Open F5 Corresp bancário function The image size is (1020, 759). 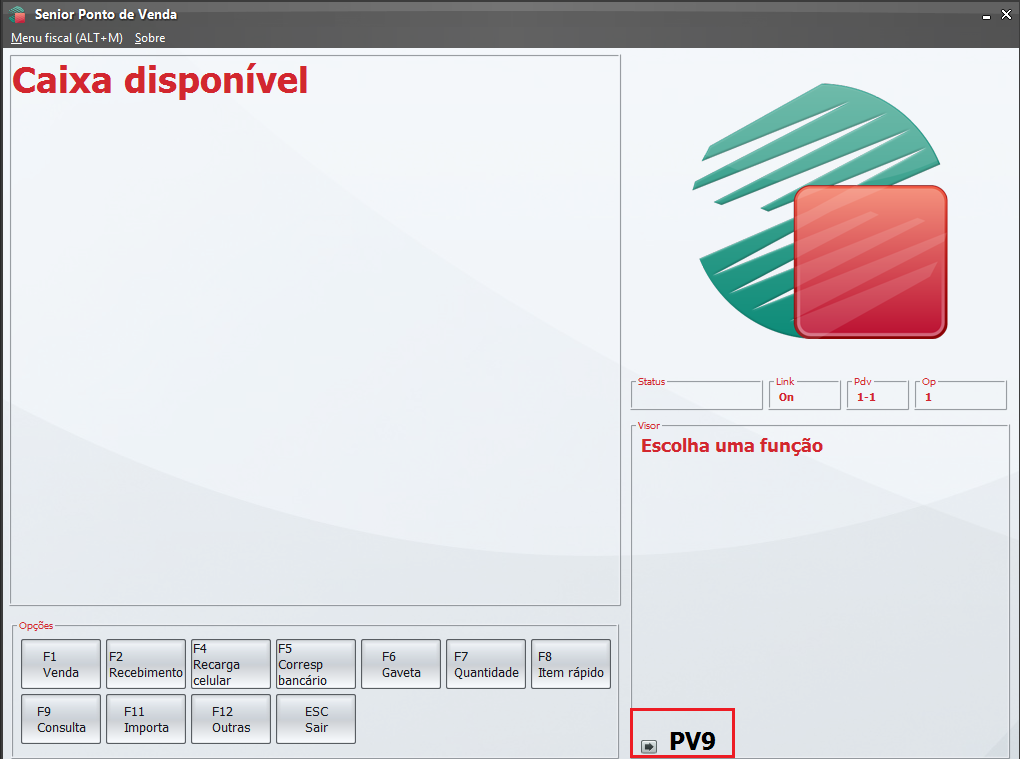tap(315, 664)
